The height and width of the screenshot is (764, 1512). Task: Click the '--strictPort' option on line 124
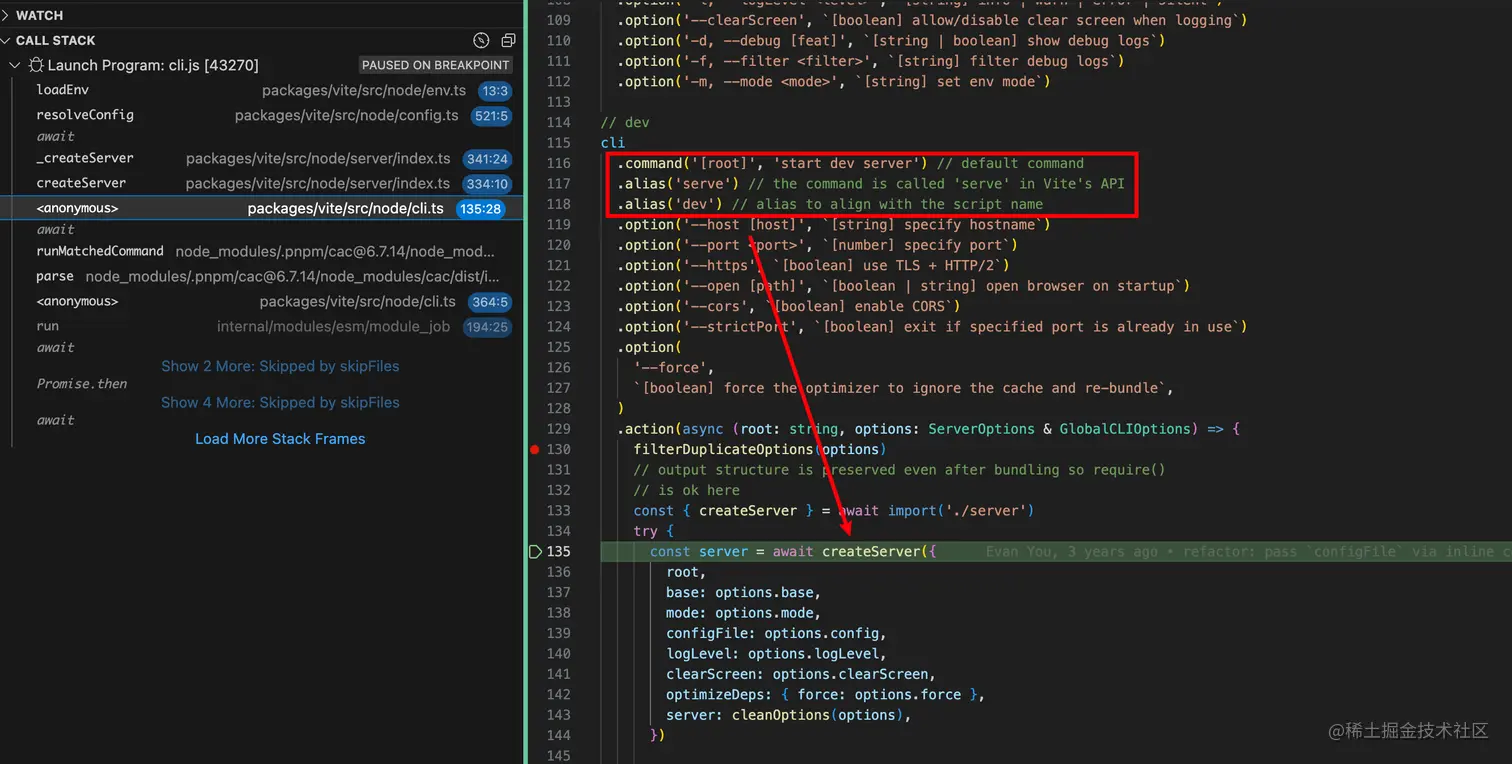coord(741,327)
